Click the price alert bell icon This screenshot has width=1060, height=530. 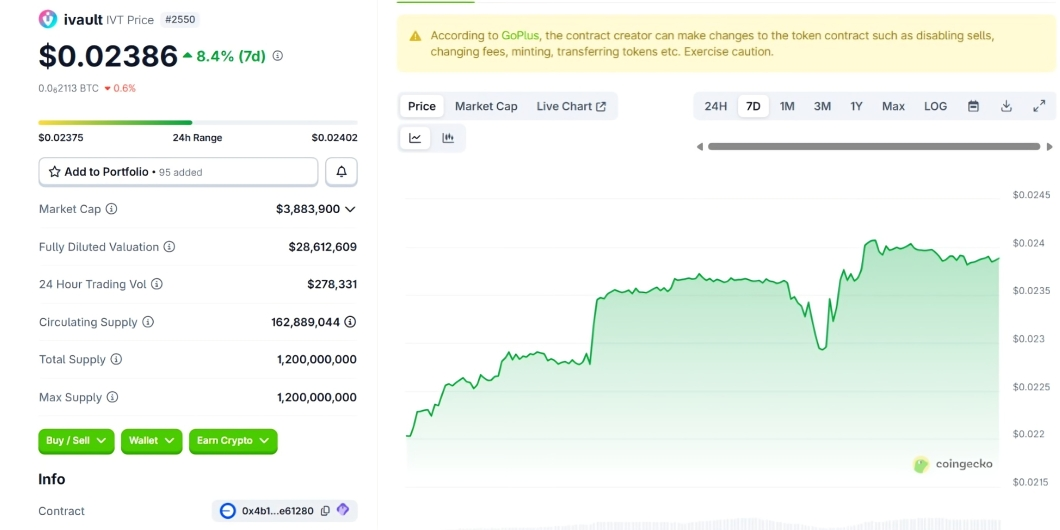point(341,172)
